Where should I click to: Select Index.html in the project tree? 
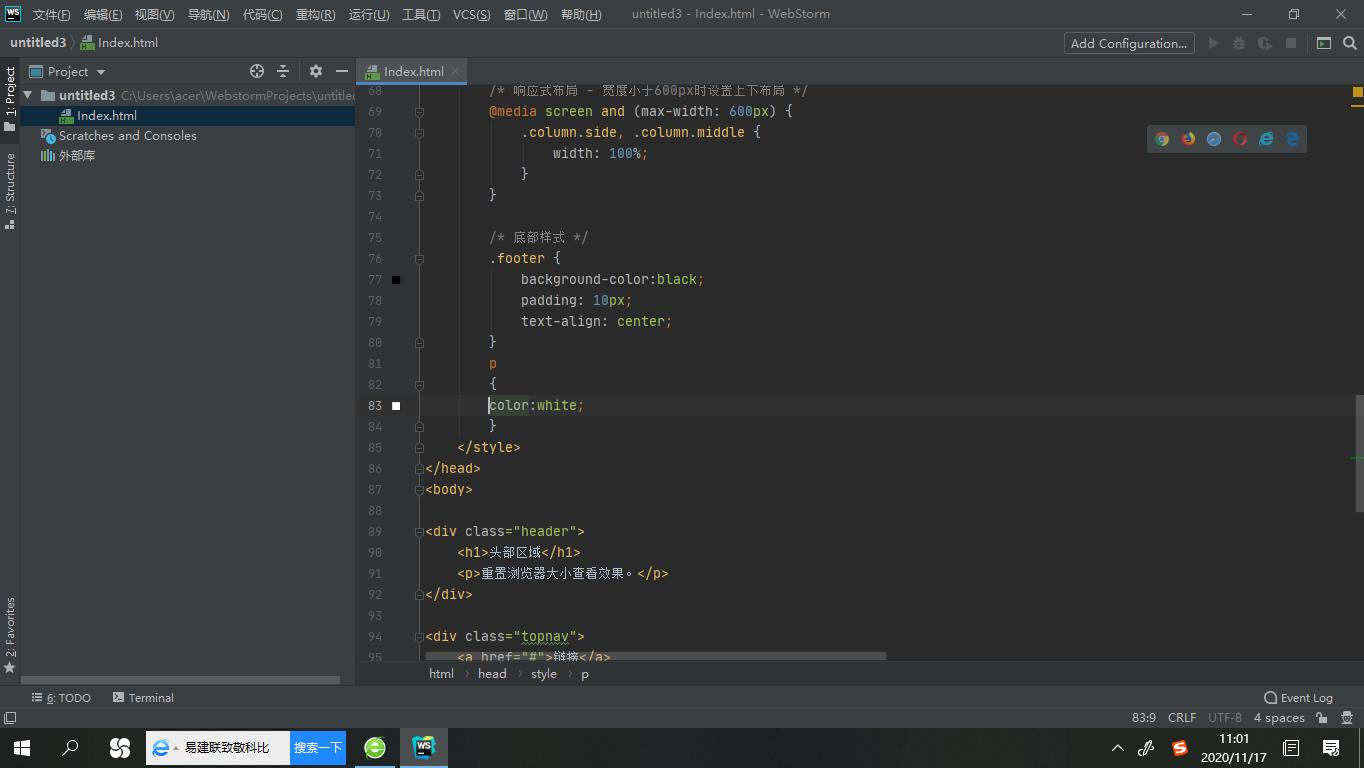tap(106, 116)
